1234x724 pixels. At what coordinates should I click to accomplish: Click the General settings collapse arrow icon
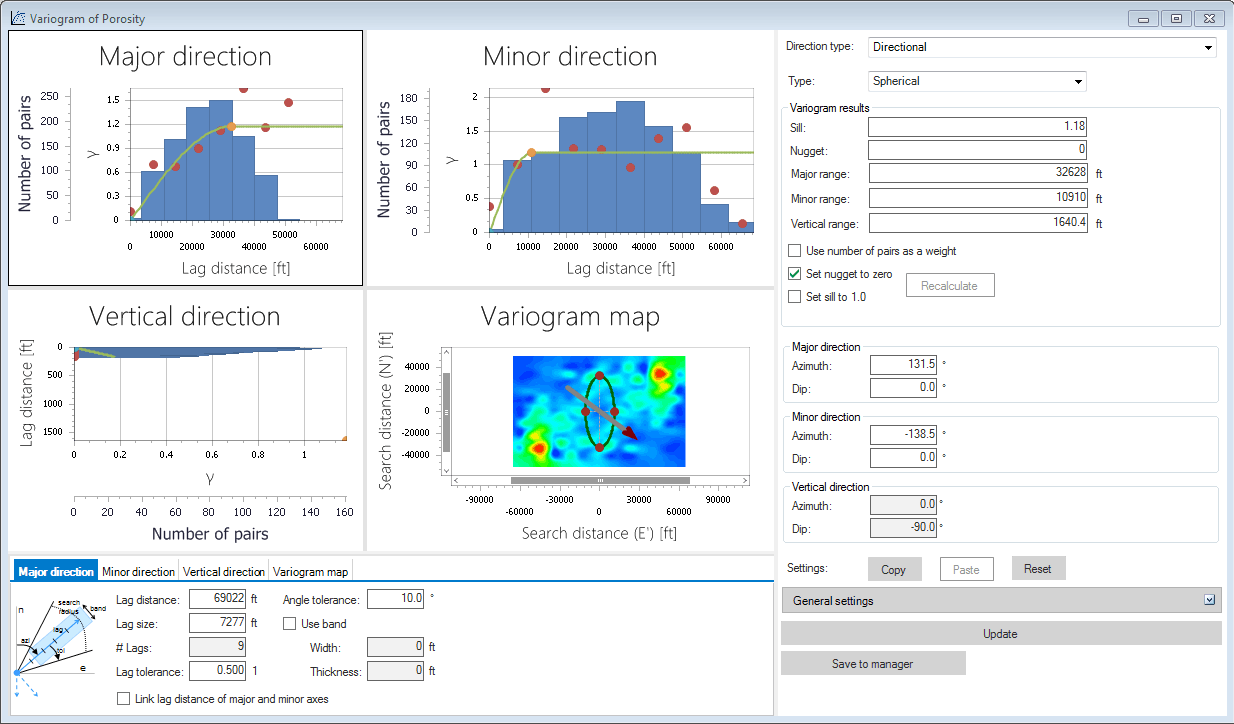(1209, 600)
